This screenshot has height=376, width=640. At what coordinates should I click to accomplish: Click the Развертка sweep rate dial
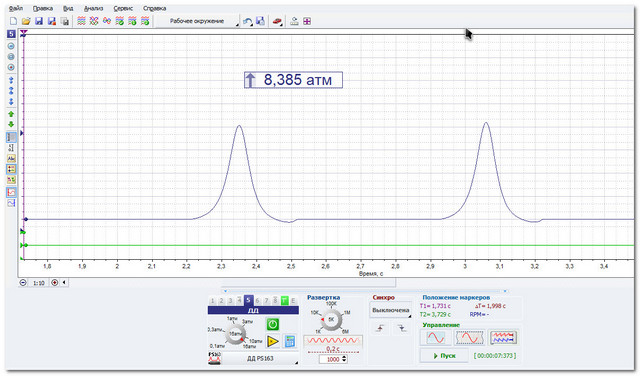pyautogui.click(x=331, y=319)
